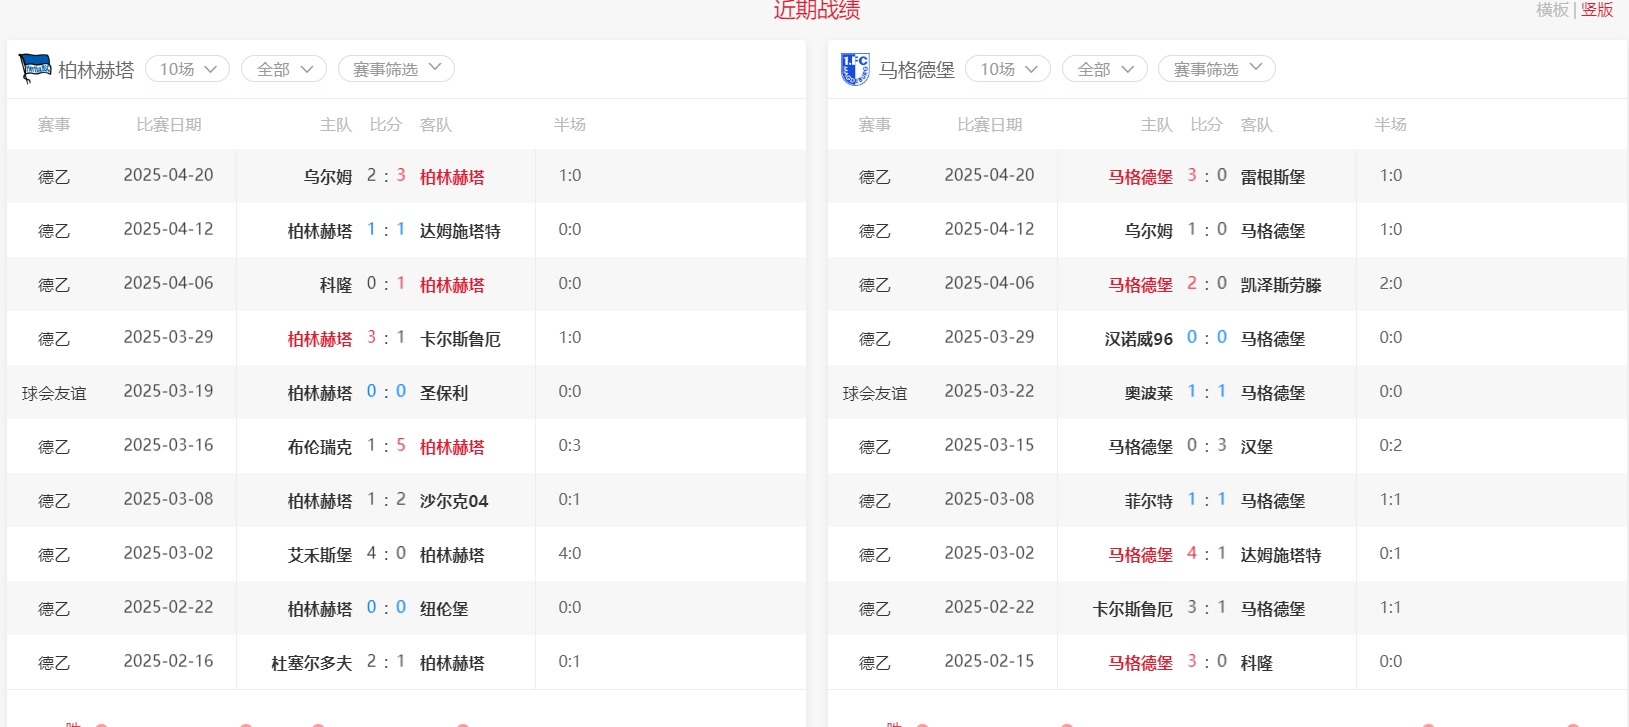1629x727 pixels.
Task: Open Magdeburg's 赛事筛选 filter dropdown
Action: coord(1216,69)
